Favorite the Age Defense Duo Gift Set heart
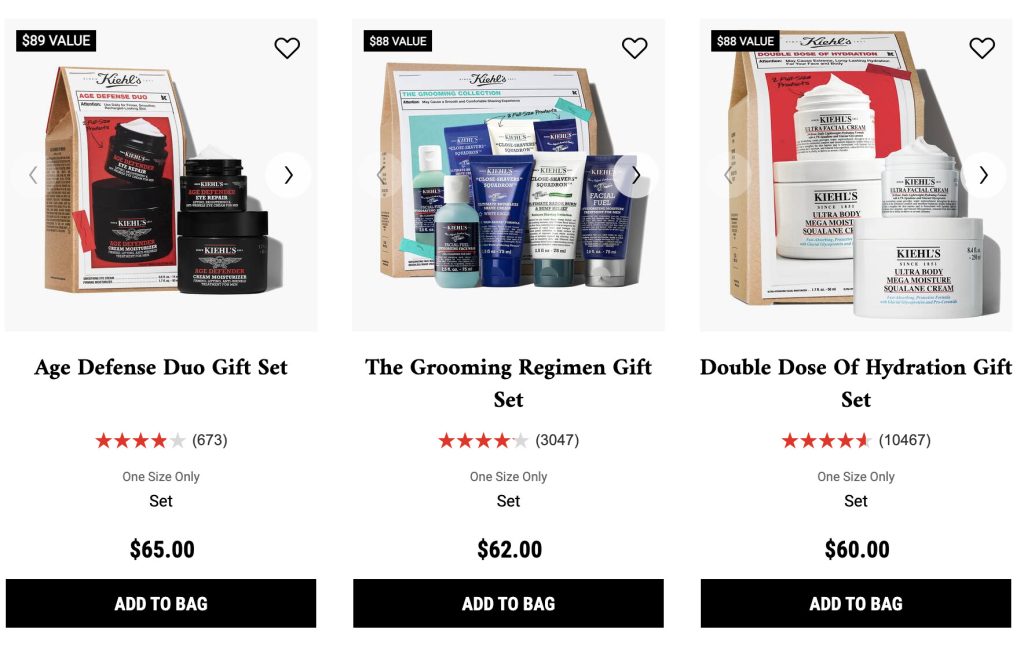Screen dimensions: 1024x648 pos(287,48)
